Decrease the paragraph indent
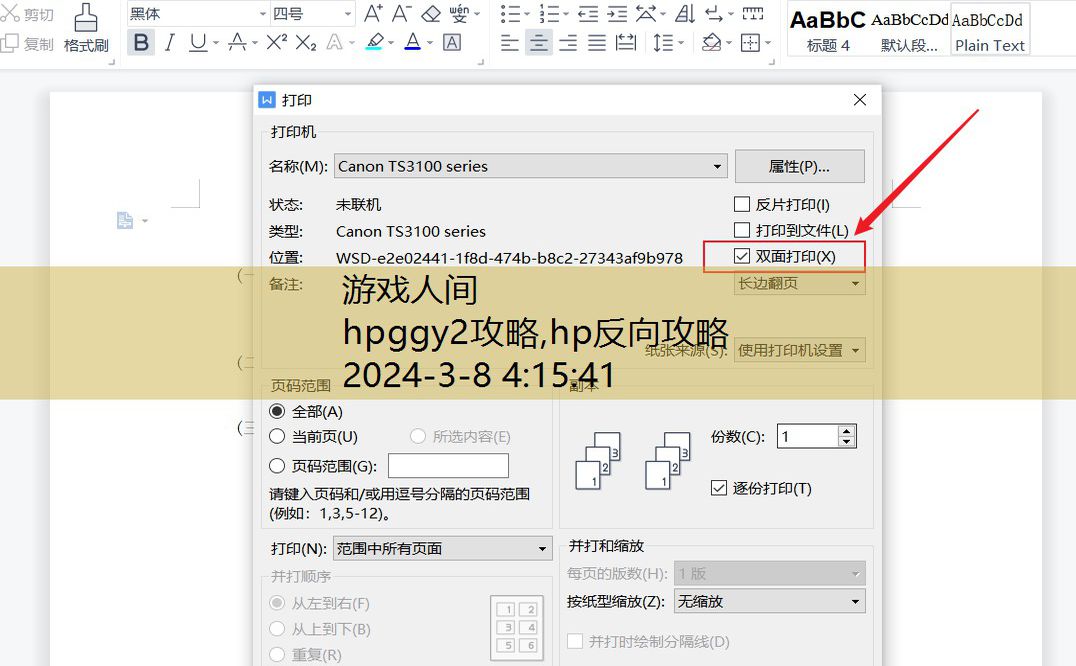The width and height of the screenshot is (1076, 666). 588,13
